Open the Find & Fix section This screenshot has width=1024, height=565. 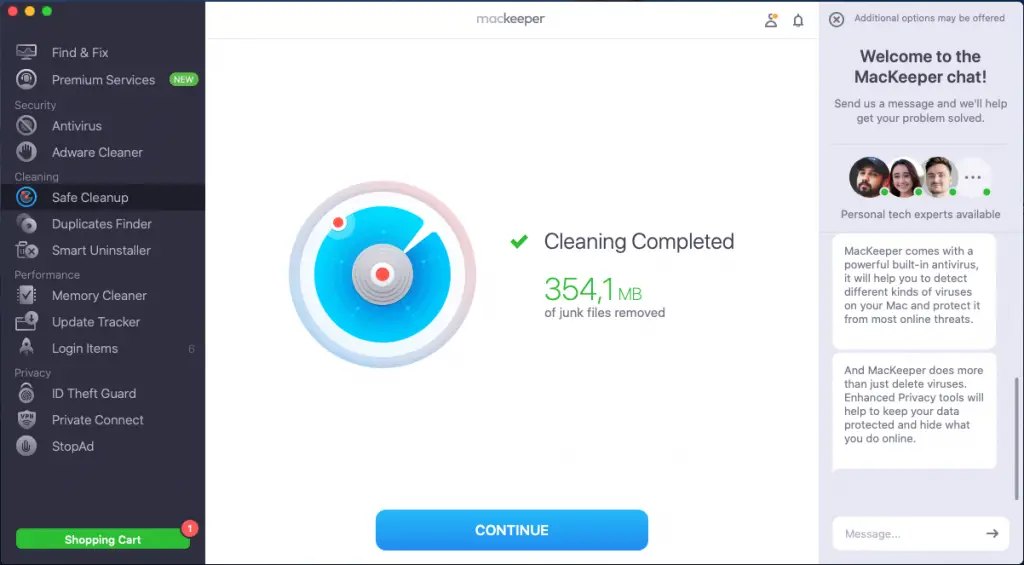[103, 52]
